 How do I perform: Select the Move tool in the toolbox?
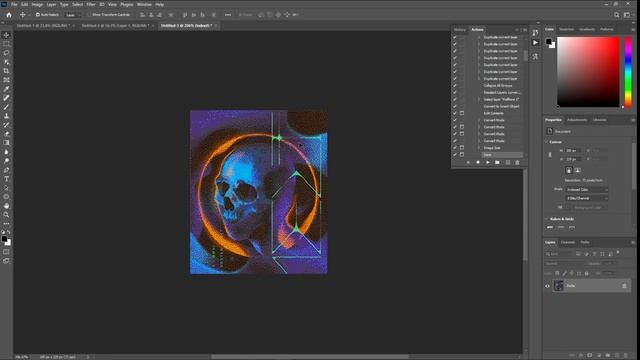[x=6, y=35]
